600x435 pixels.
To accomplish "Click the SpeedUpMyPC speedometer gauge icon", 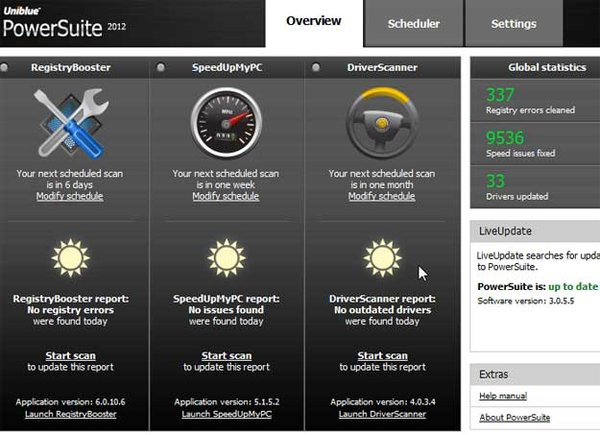I will click(x=227, y=122).
